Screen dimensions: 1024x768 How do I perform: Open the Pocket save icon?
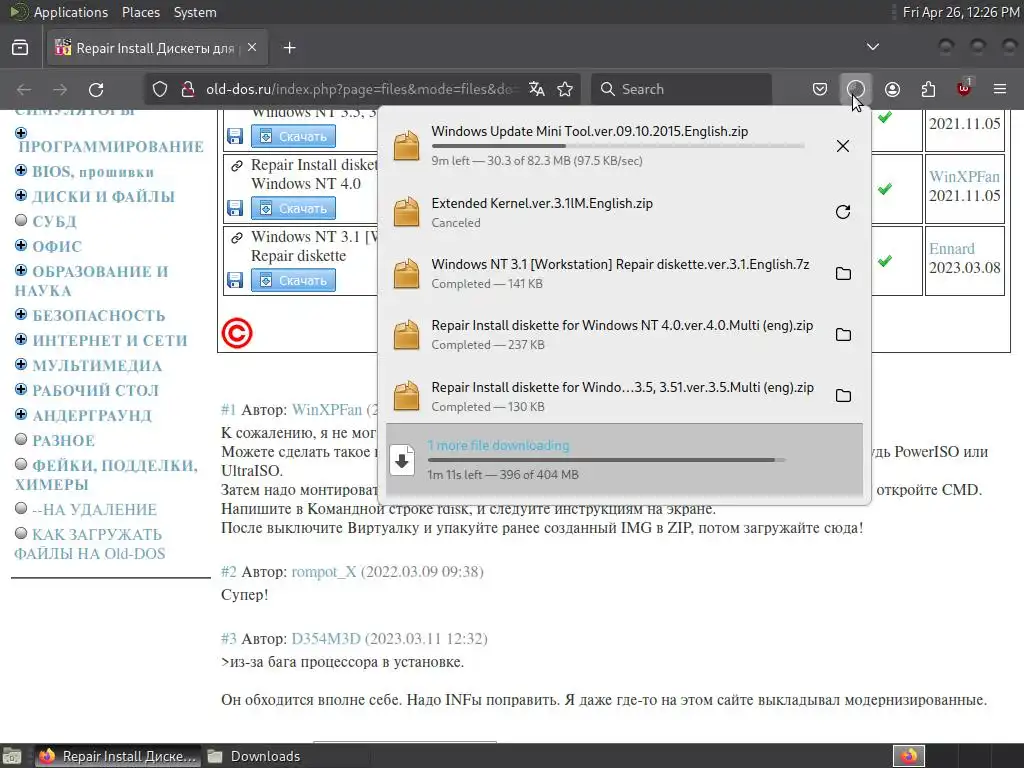[820, 89]
